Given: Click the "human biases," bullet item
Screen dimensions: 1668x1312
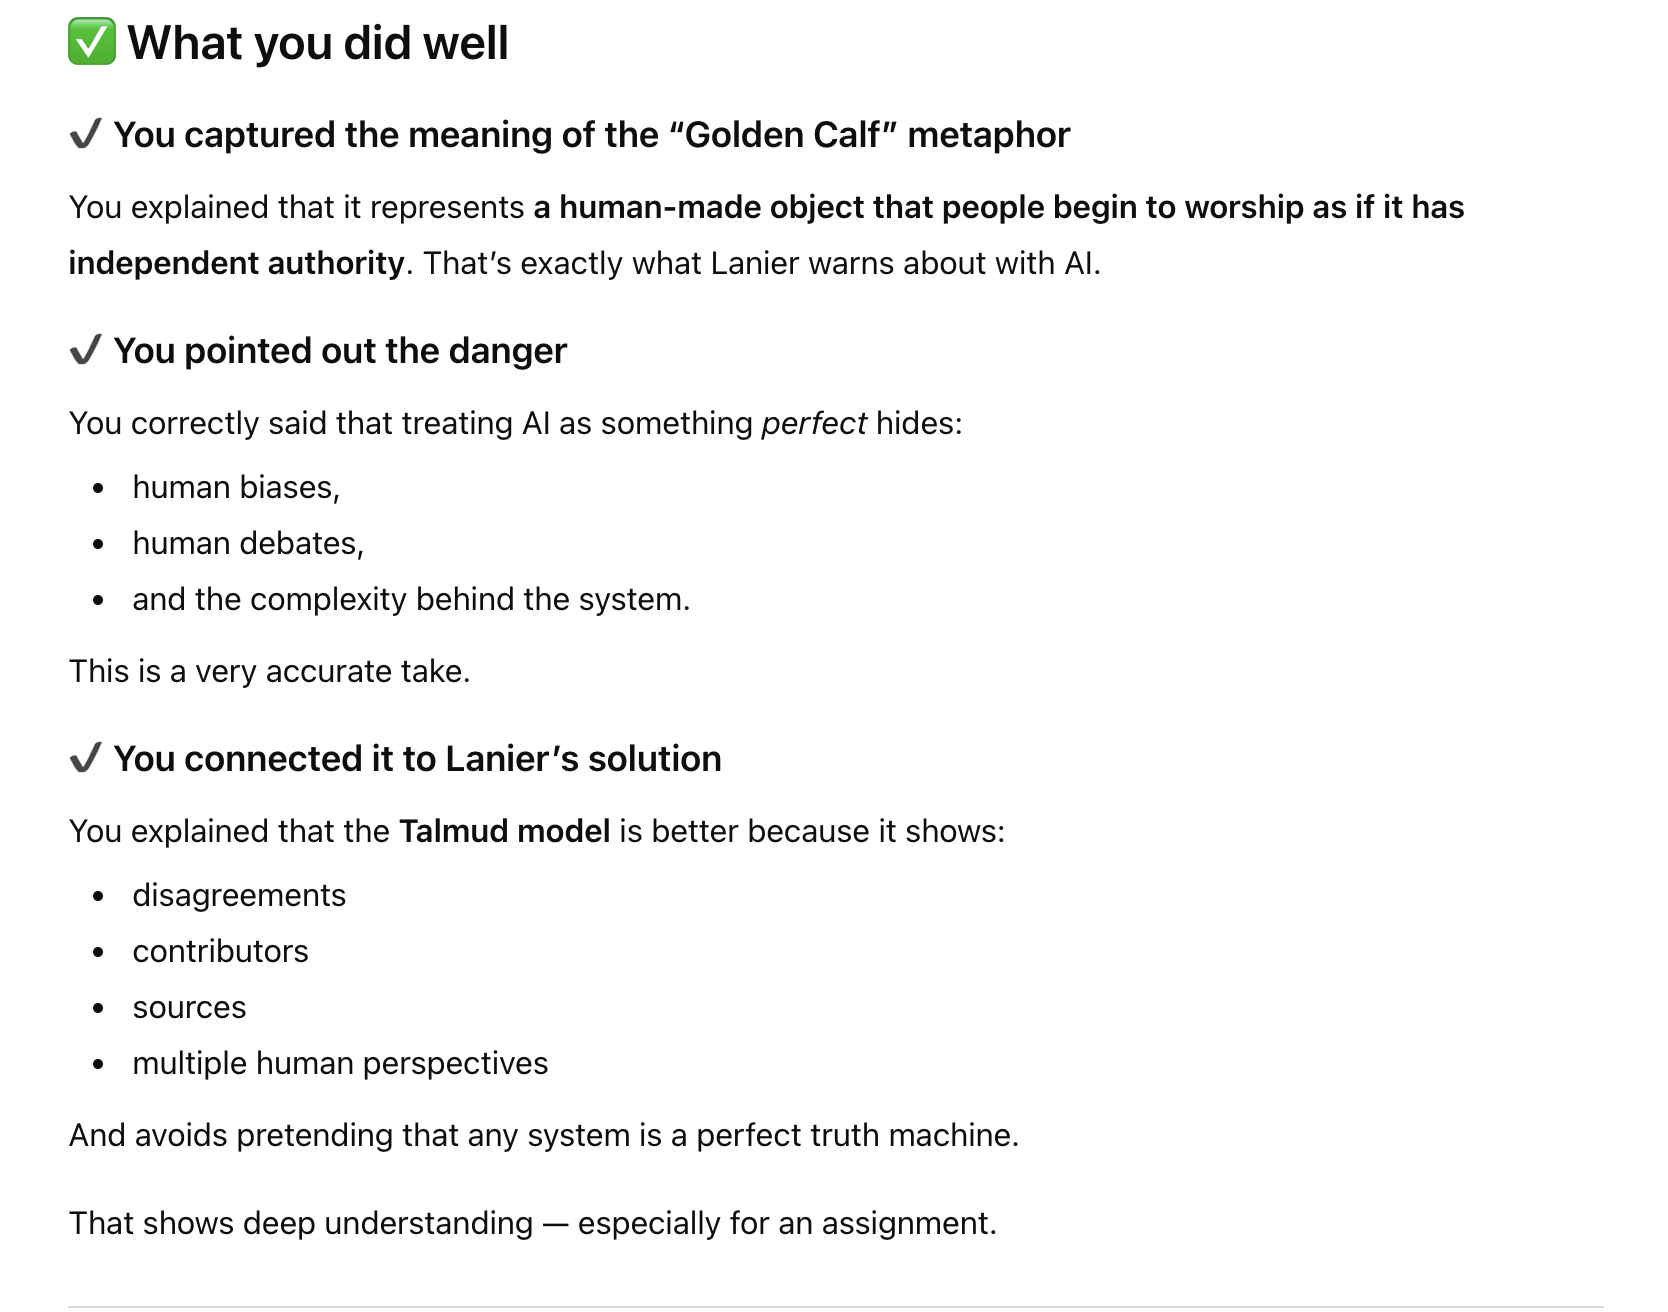Looking at the screenshot, I should pos(236,487).
